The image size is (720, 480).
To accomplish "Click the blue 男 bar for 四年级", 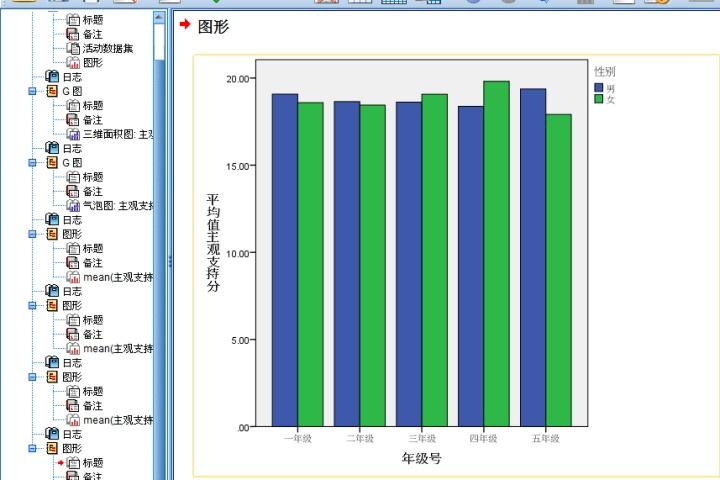I will point(471,266).
